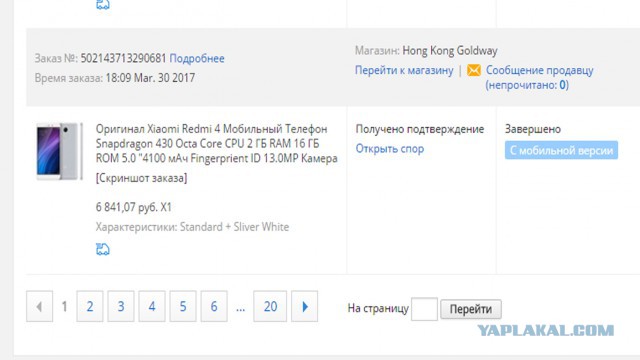Go to the seller's store via Перейти к магазину
The height and width of the screenshot is (360, 640).
404,70
